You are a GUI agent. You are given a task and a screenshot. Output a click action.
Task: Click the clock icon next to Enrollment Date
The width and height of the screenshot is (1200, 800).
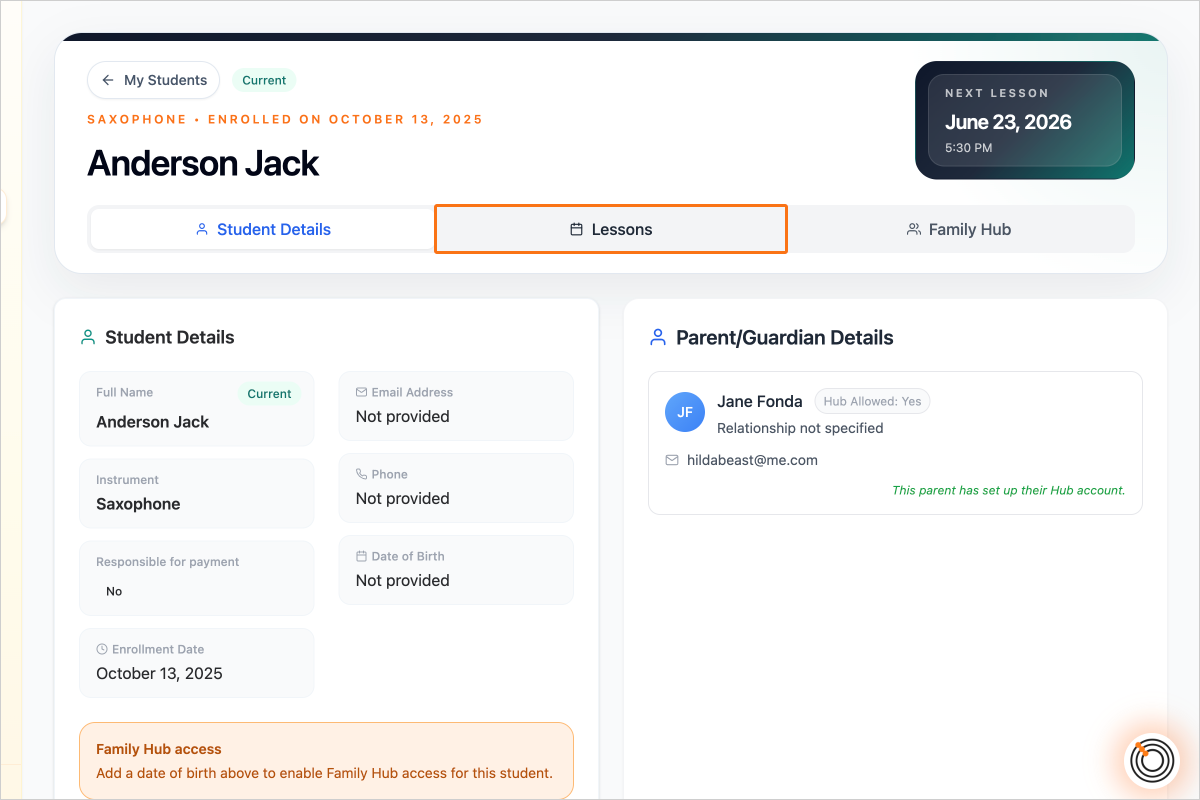(102, 649)
